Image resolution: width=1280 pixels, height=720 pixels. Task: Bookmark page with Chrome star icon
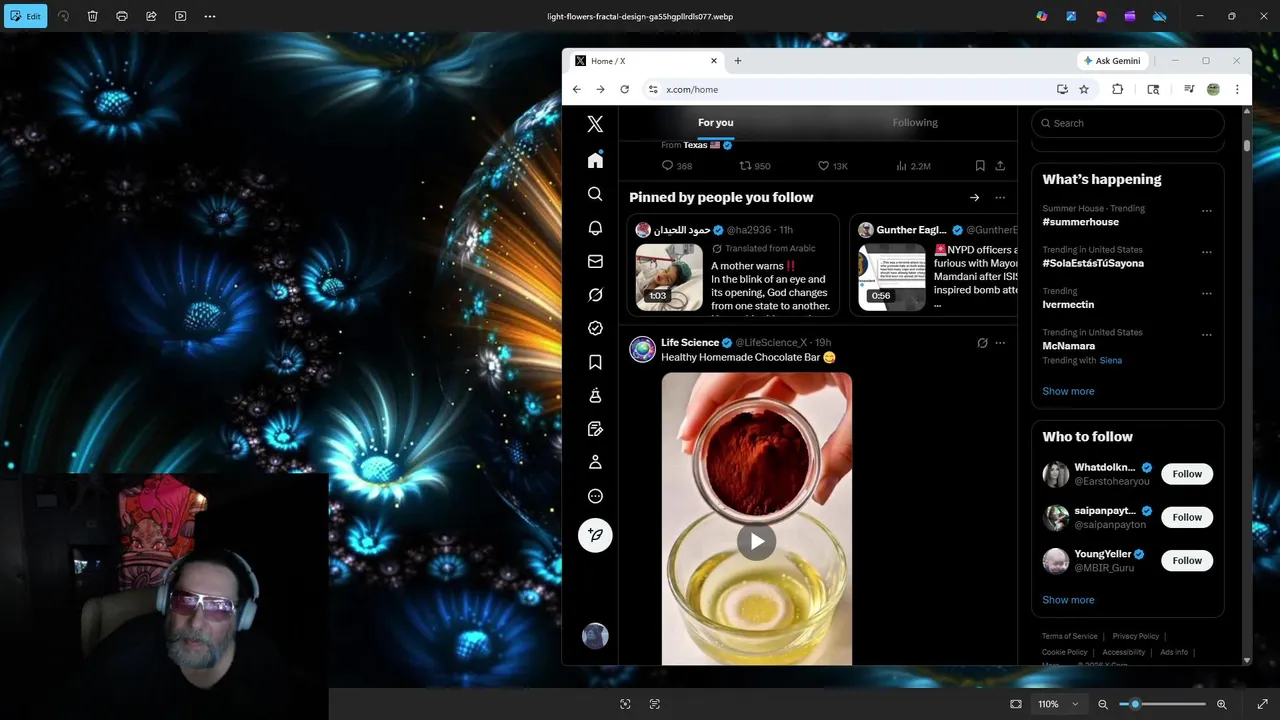point(1084,89)
